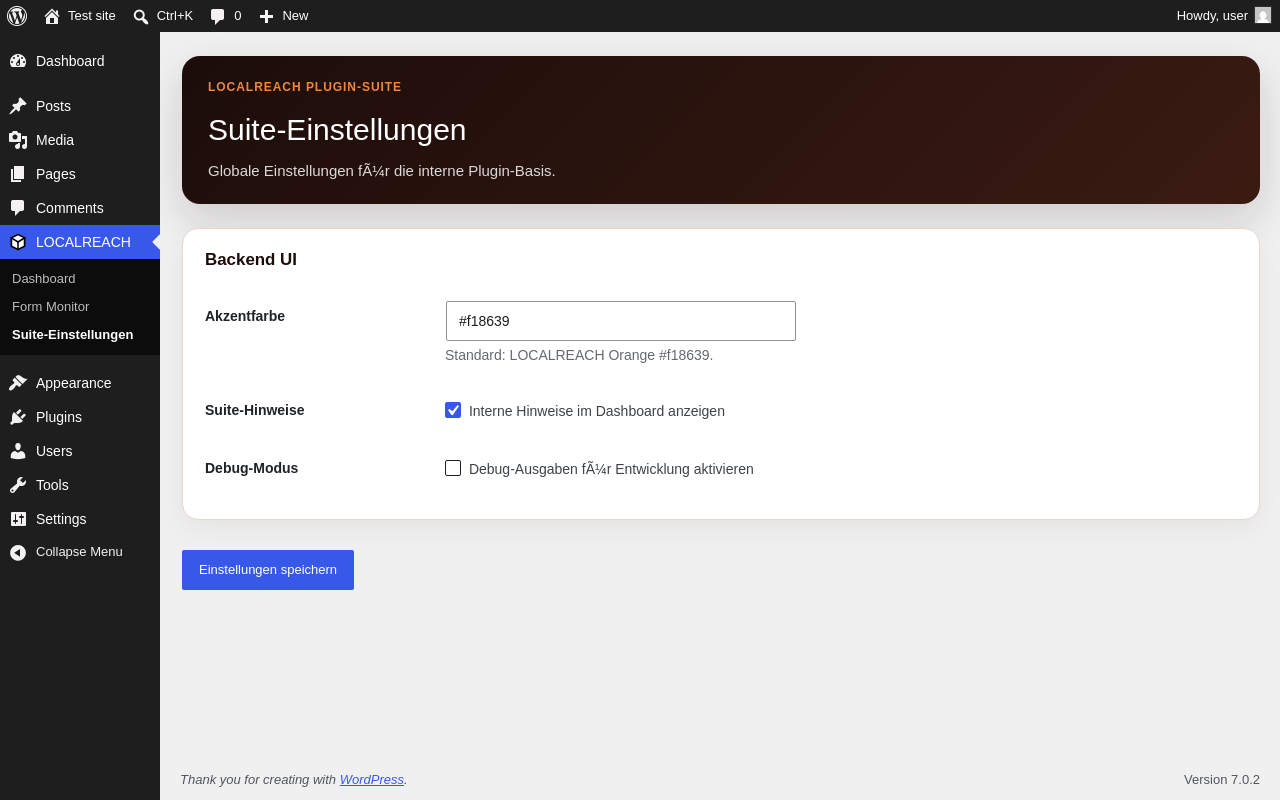Click the plus icon for New

[x=266, y=16]
